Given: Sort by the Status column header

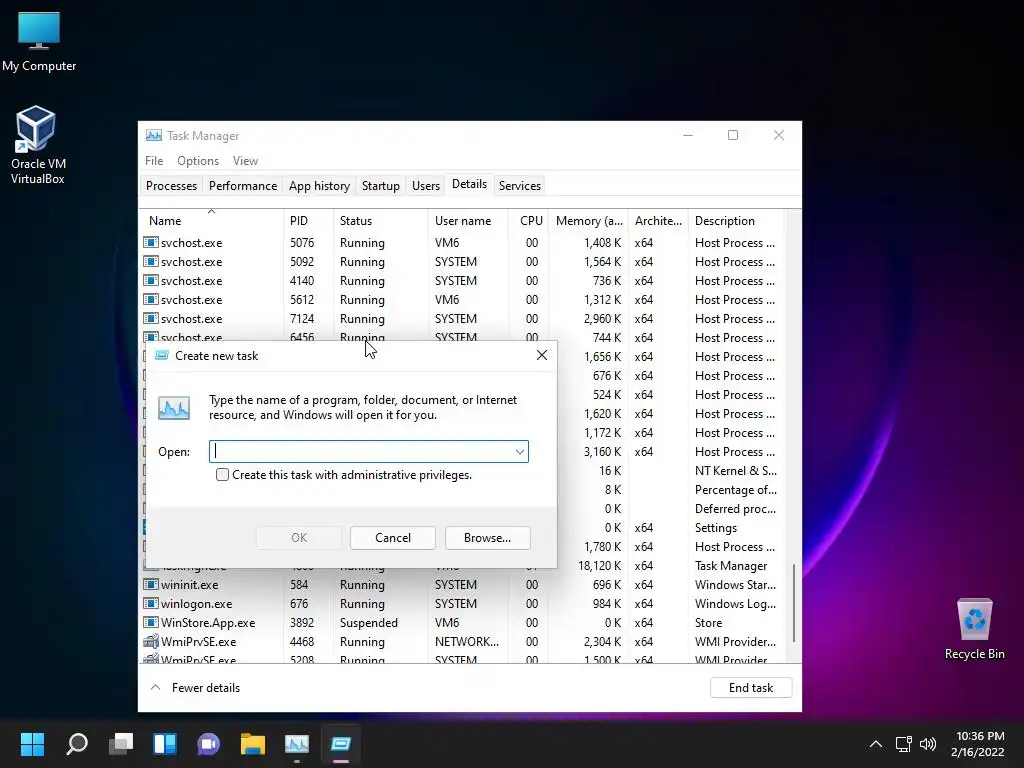Looking at the screenshot, I should click(381, 221).
